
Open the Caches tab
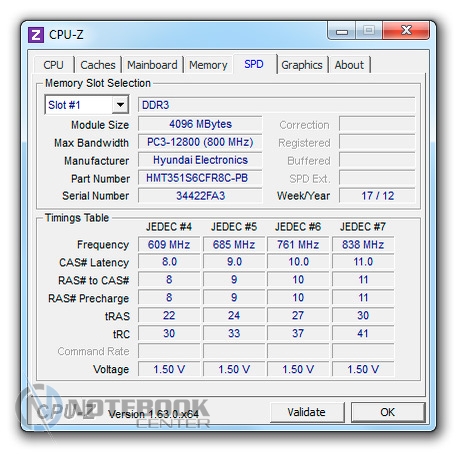tap(98, 65)
